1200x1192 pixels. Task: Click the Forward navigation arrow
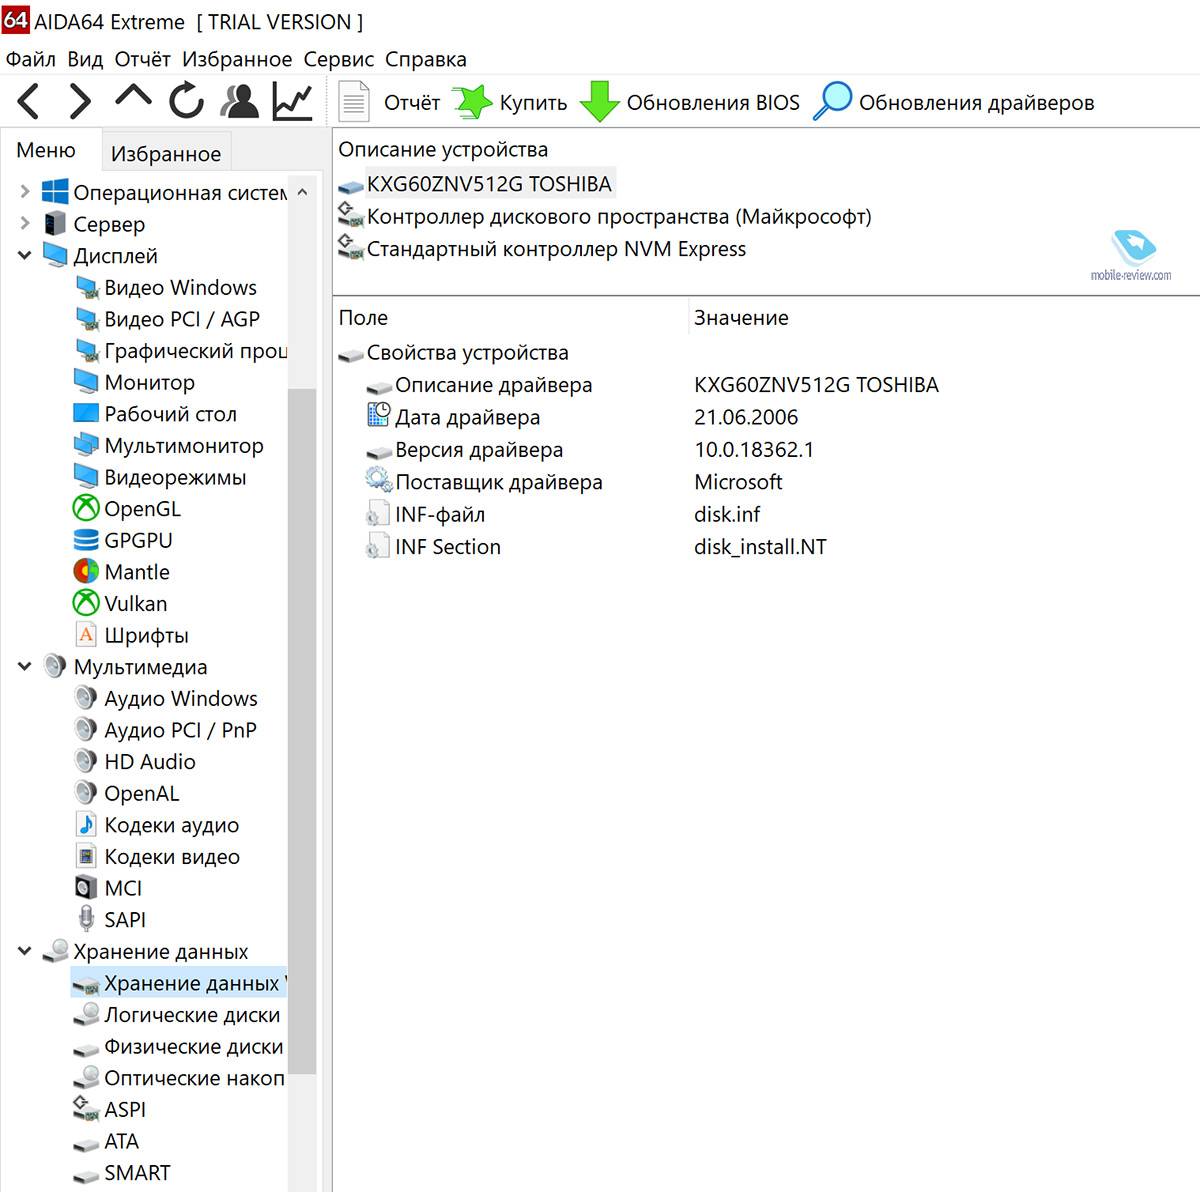[x=80, y=102]
